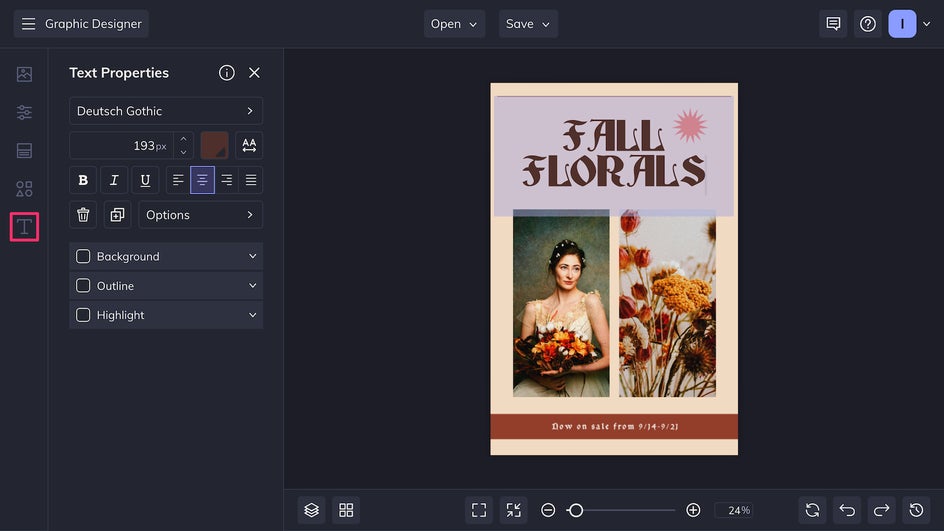Toggle bold formatting
This screenshot has width=944, height=531.
(83, 180)
